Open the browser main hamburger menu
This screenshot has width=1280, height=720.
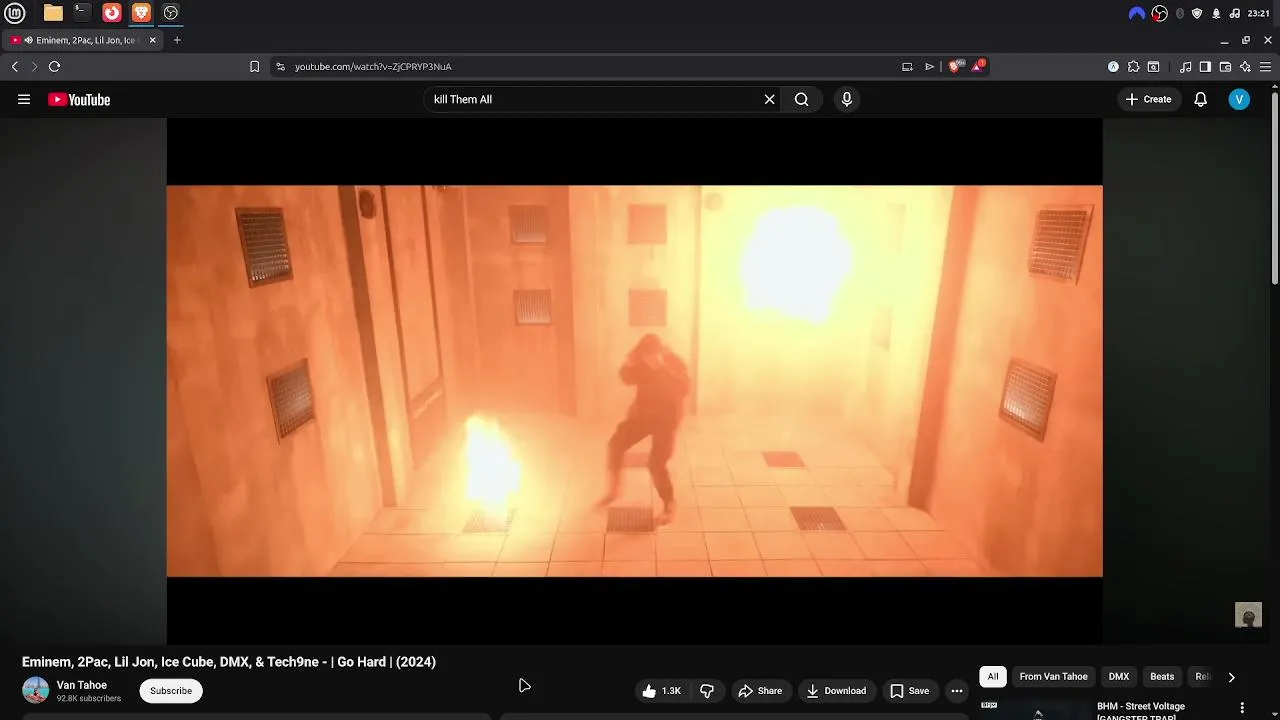(1265, 67)
